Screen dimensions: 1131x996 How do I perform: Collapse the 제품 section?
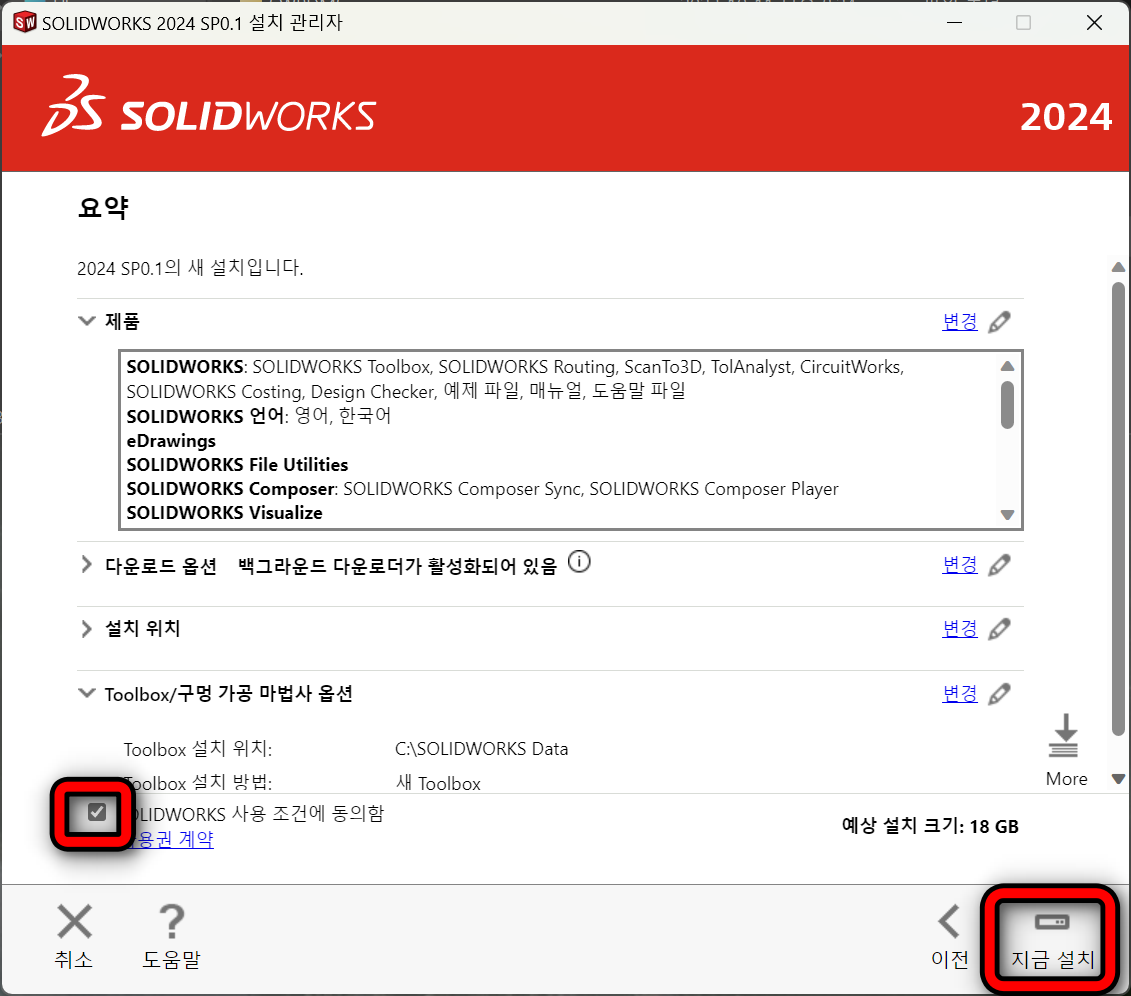(x=87, y=321)
